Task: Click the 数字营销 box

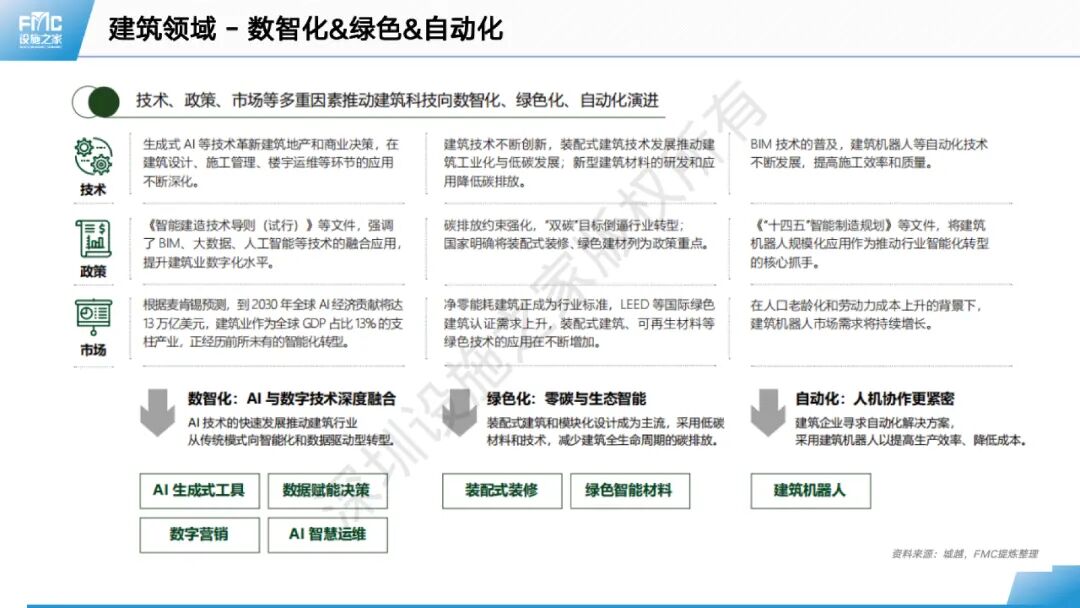Action: click(x=198, y=535)
